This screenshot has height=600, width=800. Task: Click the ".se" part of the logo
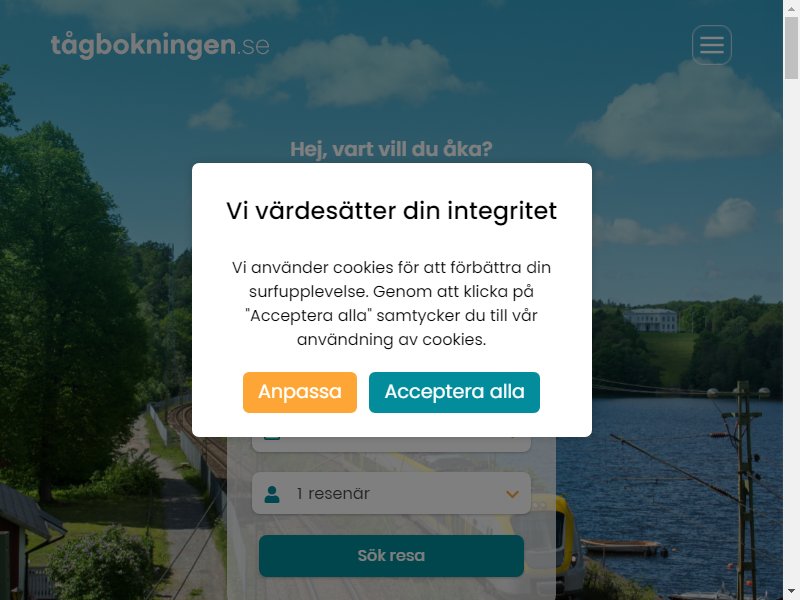pos(254,46)
